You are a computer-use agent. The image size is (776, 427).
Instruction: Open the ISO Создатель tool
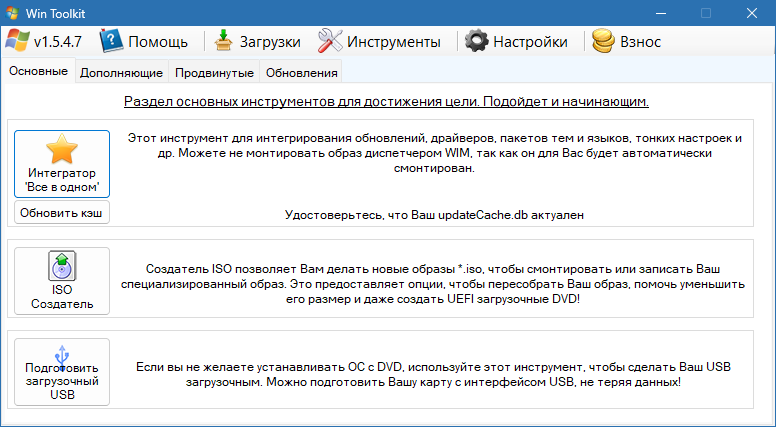(x=62, y=281)
